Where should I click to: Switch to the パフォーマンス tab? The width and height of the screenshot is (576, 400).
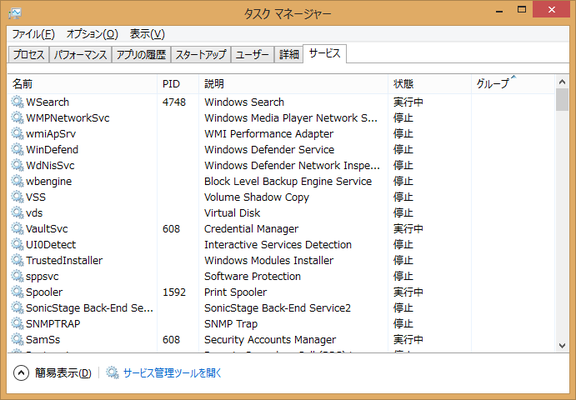point(80,55)
